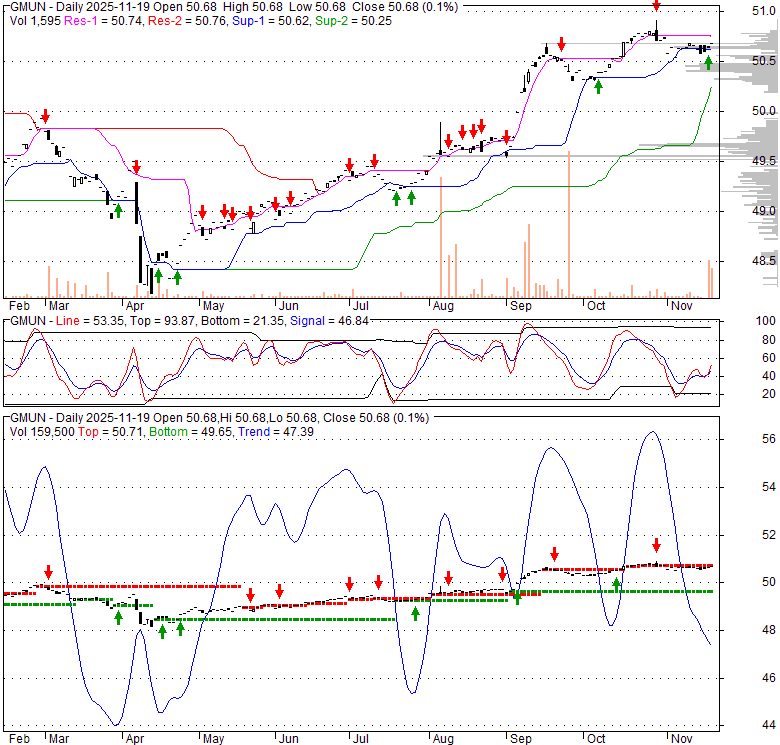Viewport: 780px width, 745px height.
Task: Click the red arrow above the April price drop
Action: (x=136, y=167)
